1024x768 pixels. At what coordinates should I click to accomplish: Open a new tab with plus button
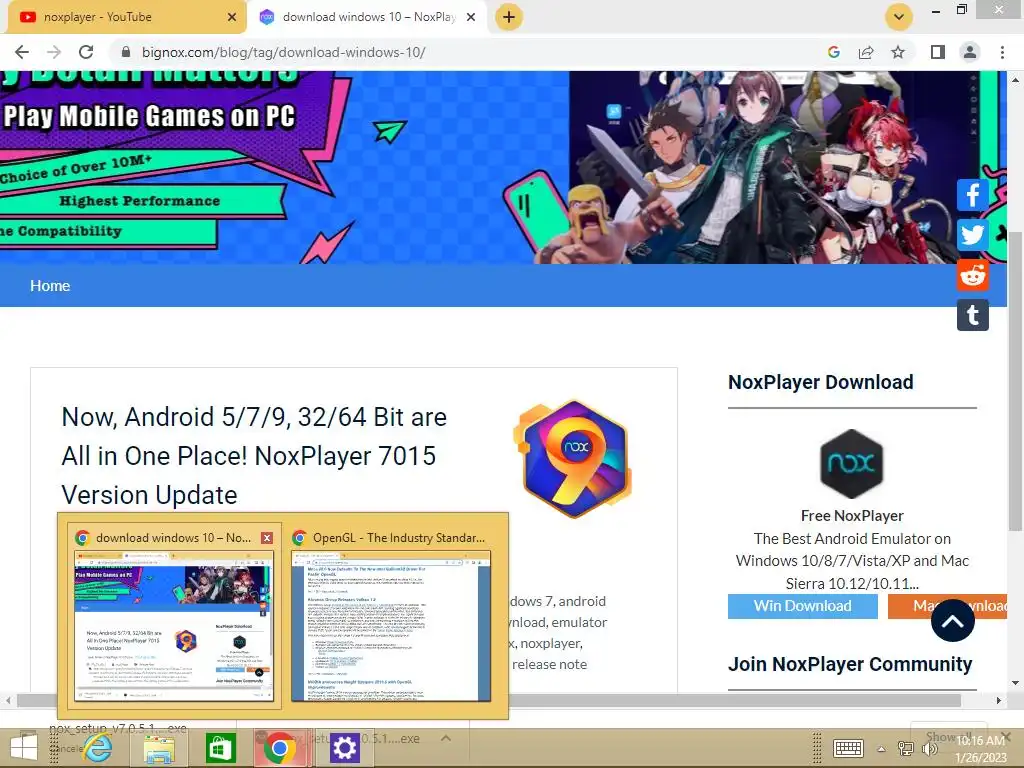coord(509,17)
